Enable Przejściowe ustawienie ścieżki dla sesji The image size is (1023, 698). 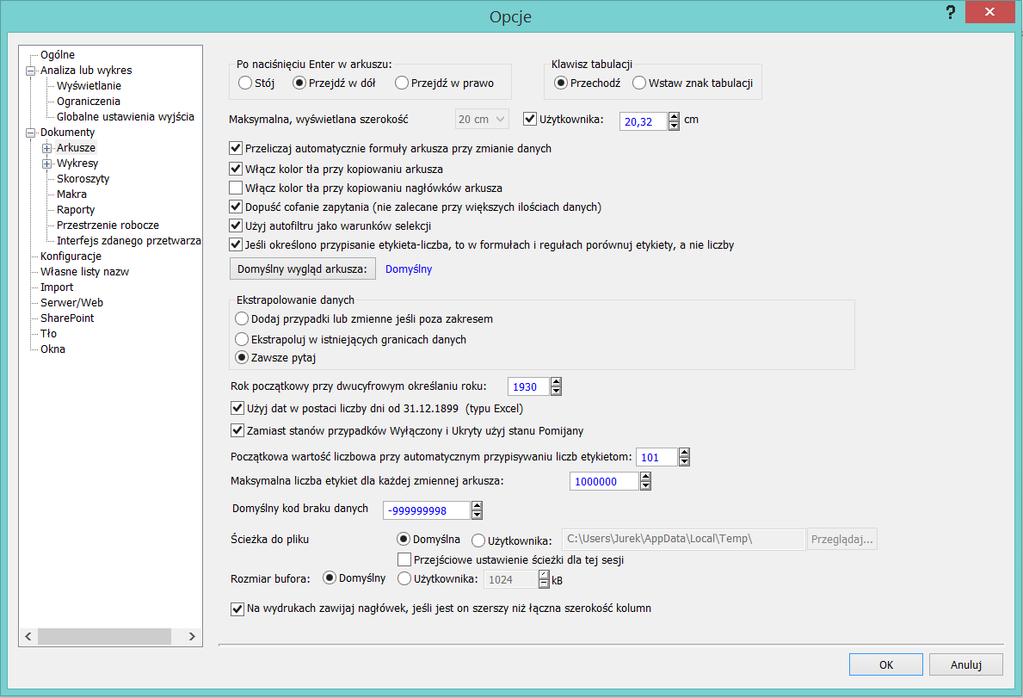pyautogui.click(x=404, y=560)
